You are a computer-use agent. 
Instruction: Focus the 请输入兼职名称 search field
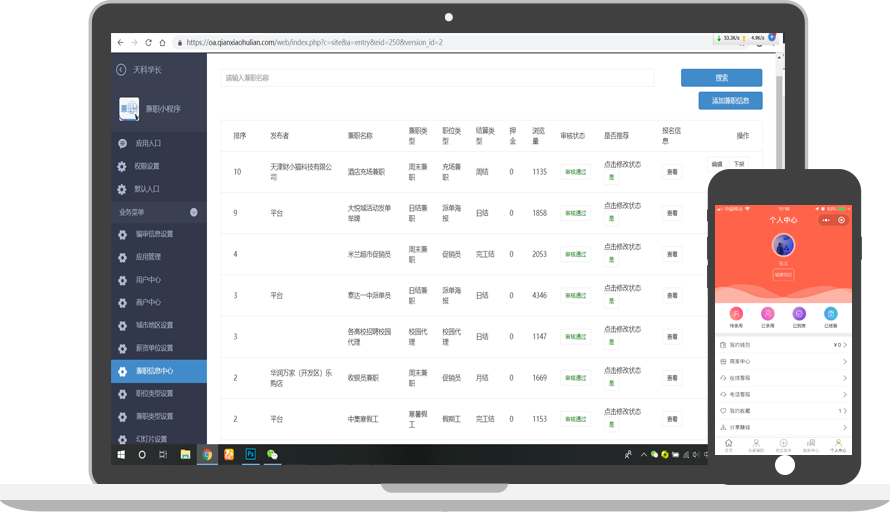point(436,78)
